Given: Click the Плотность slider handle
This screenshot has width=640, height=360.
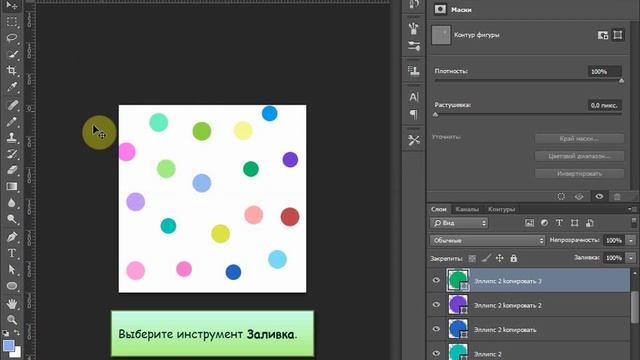Looking at the screenshot, I should pos(621,81).
